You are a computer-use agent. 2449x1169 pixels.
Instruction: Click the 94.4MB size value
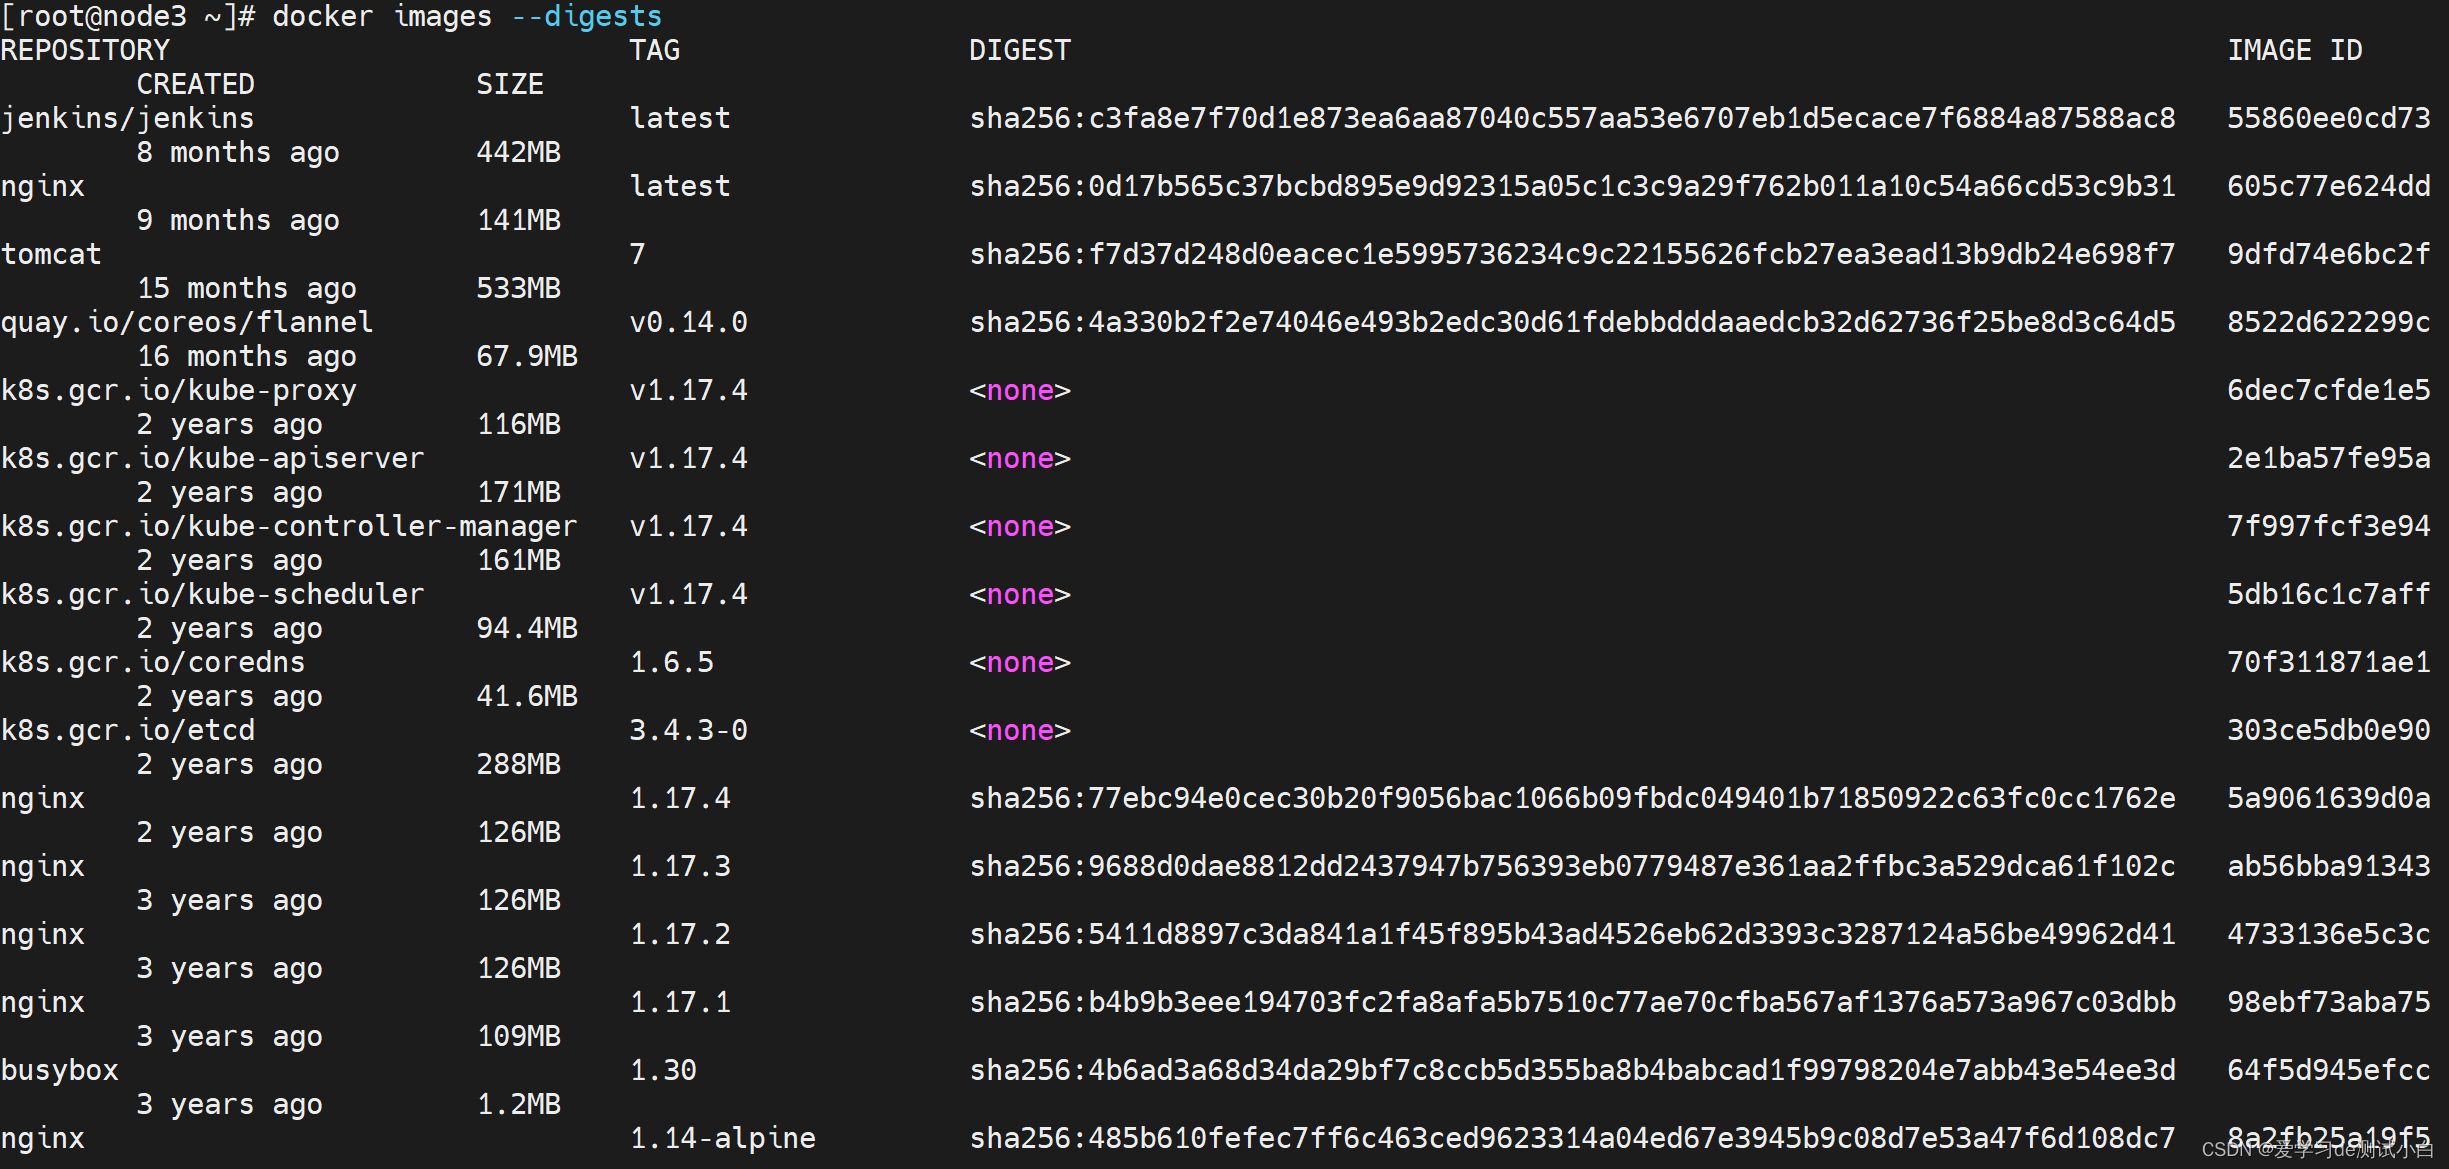point(527,629)
